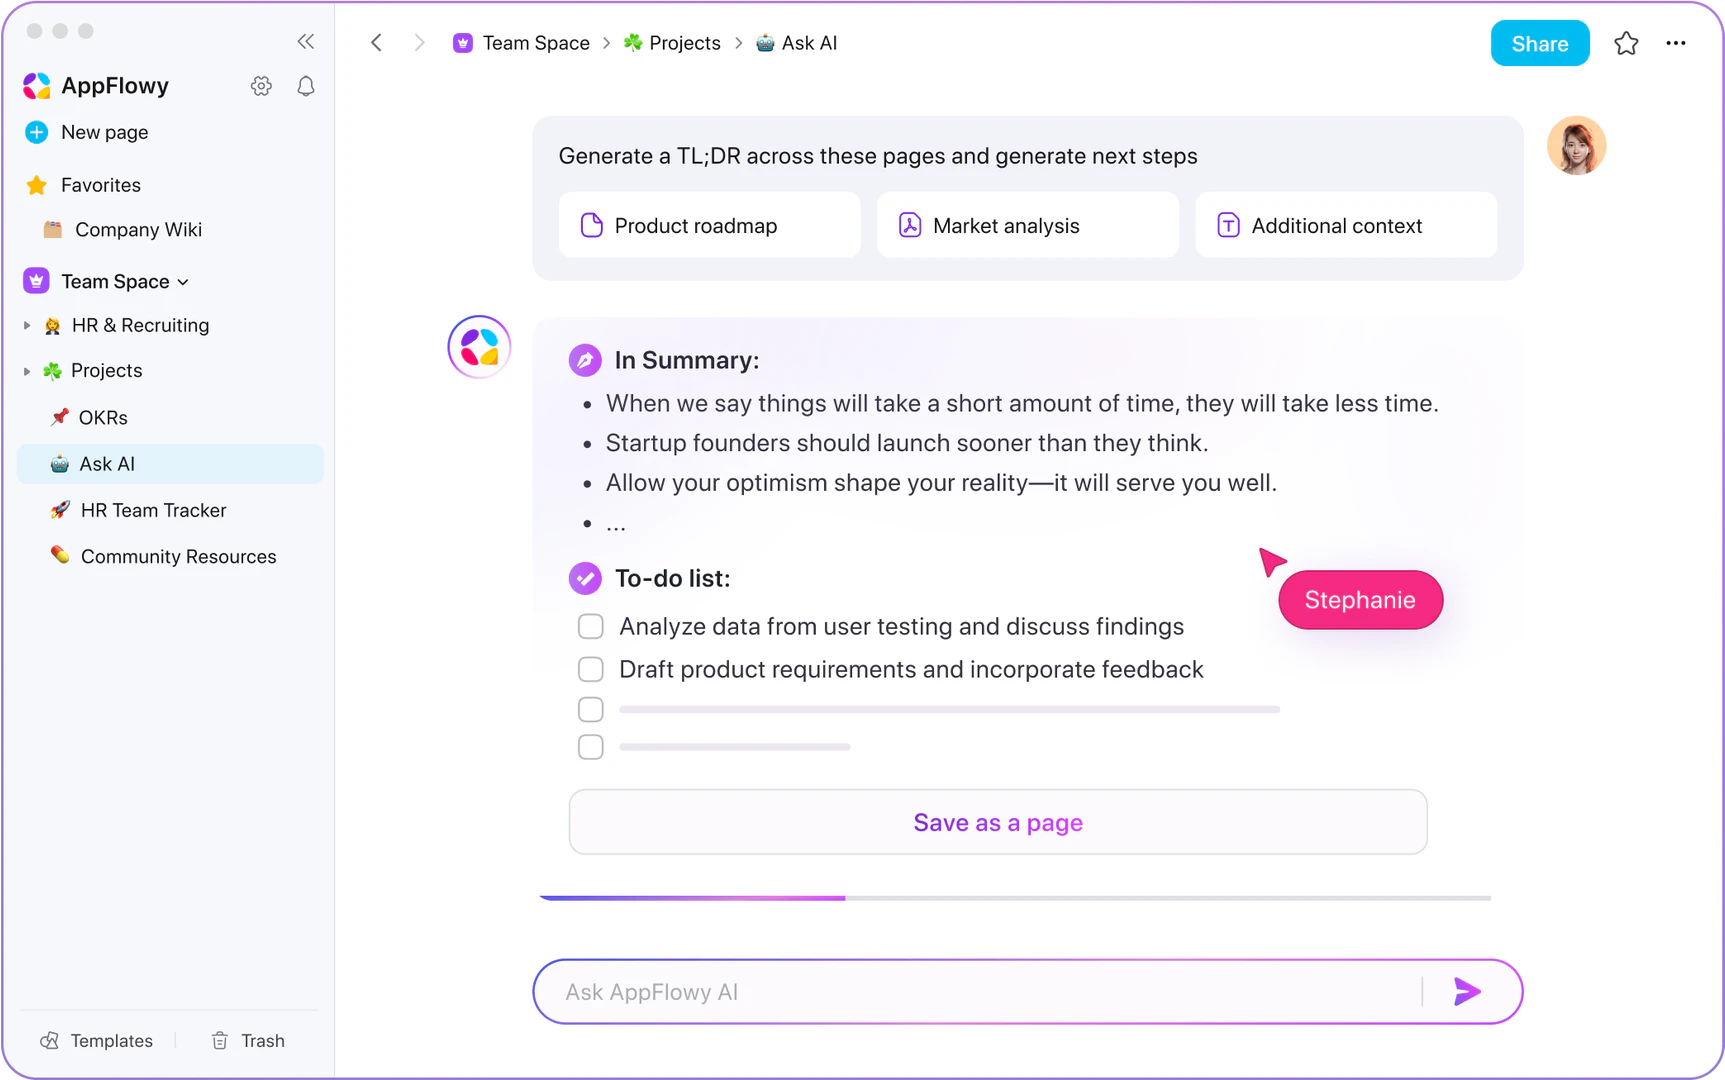Click the favorite star in the top bar
The image size is (1725, 1080).
pyautogui.click(x=1626, y=43)
